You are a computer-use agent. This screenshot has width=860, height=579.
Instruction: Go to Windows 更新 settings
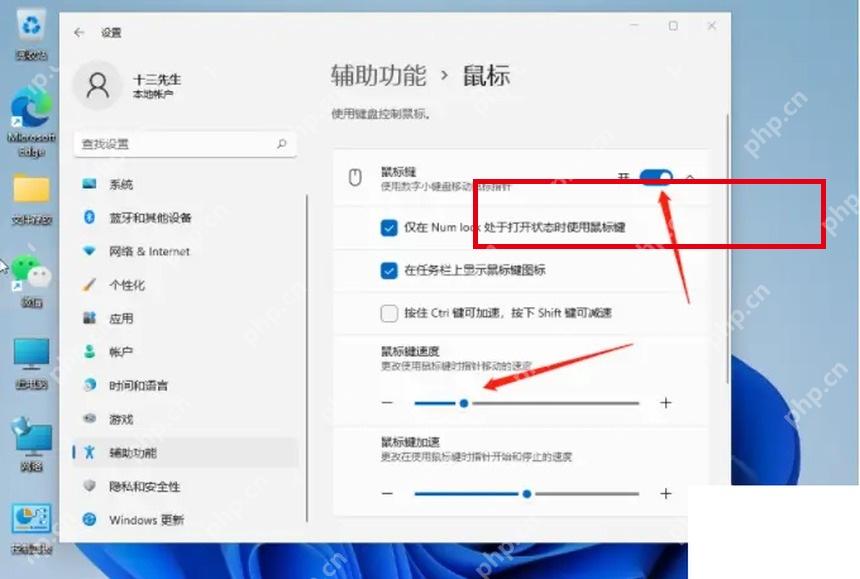click(186, 519)
